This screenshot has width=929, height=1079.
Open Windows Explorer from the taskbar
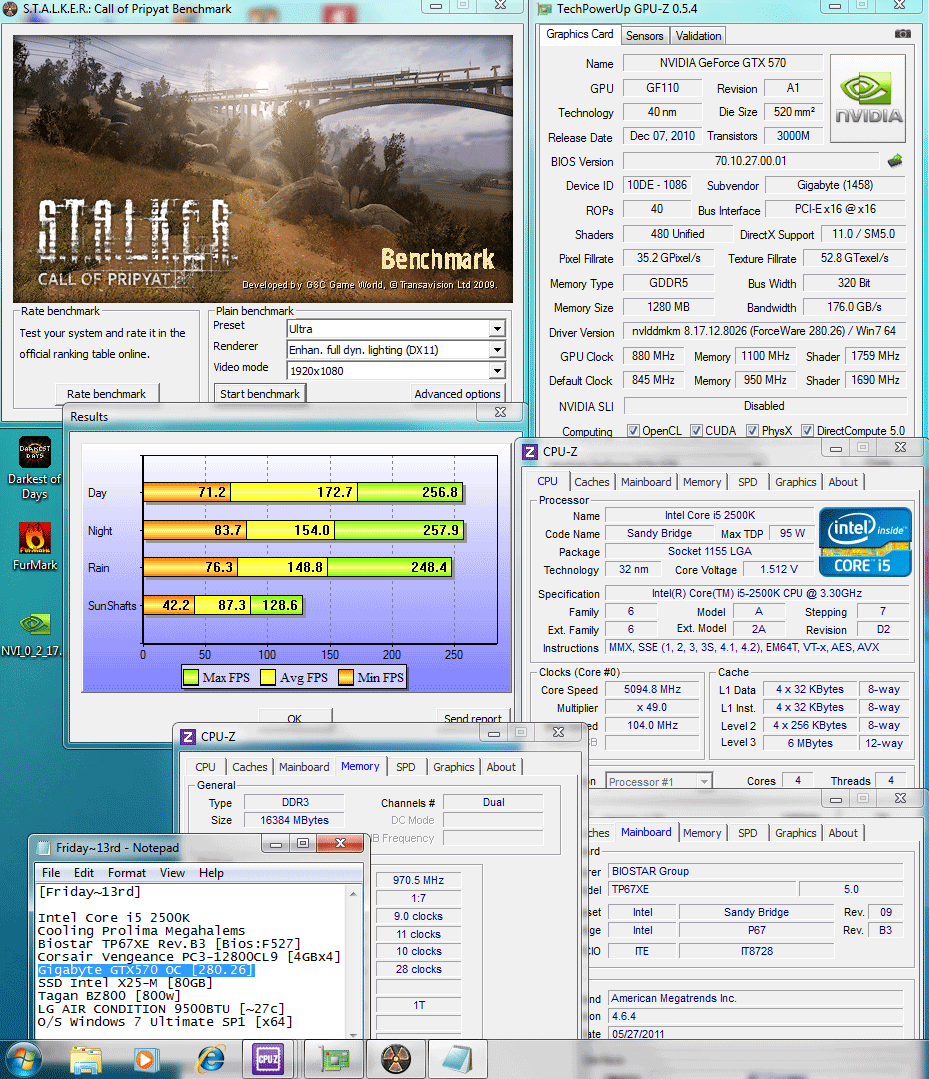pyautogui.click(x=85, y=1059)
